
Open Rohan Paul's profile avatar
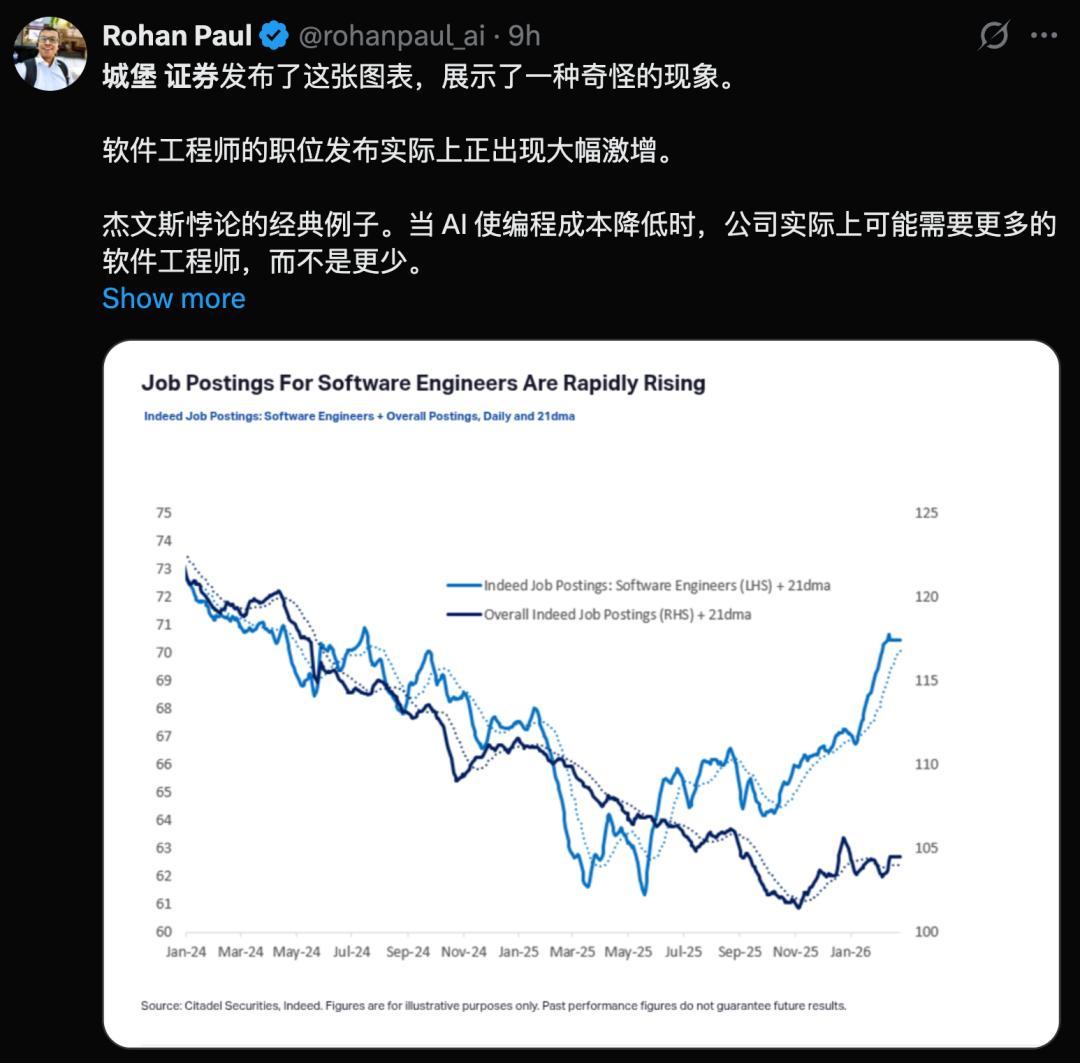(x=50, y=54)
